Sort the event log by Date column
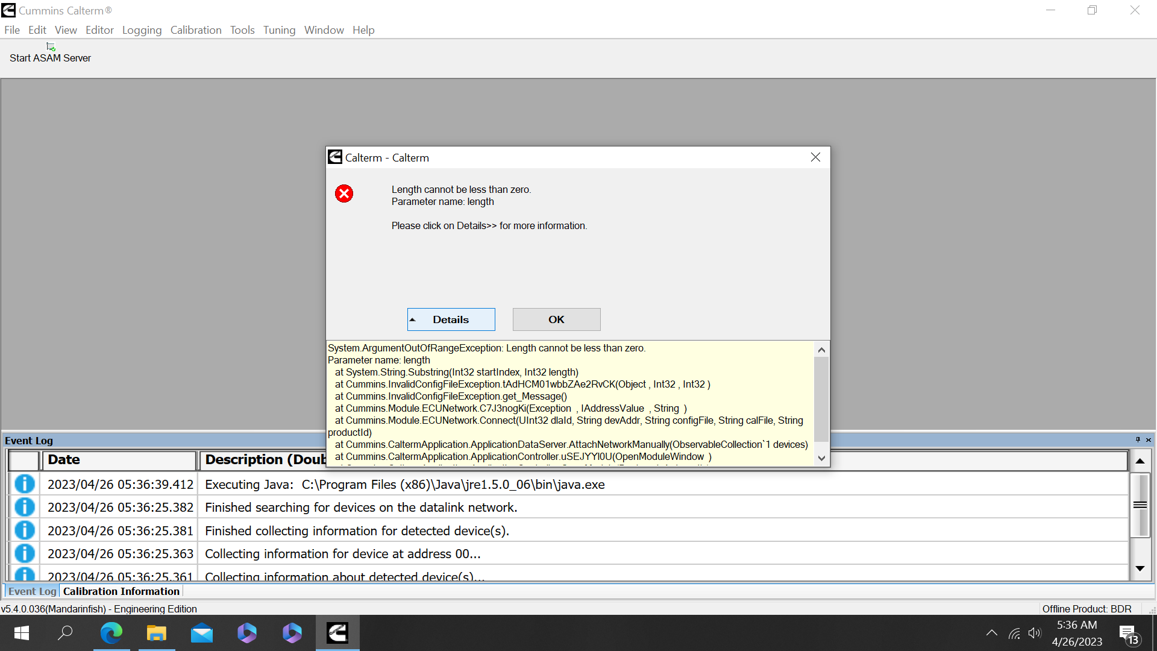This screenshot has width=1157, height=651. pos(120,460)
